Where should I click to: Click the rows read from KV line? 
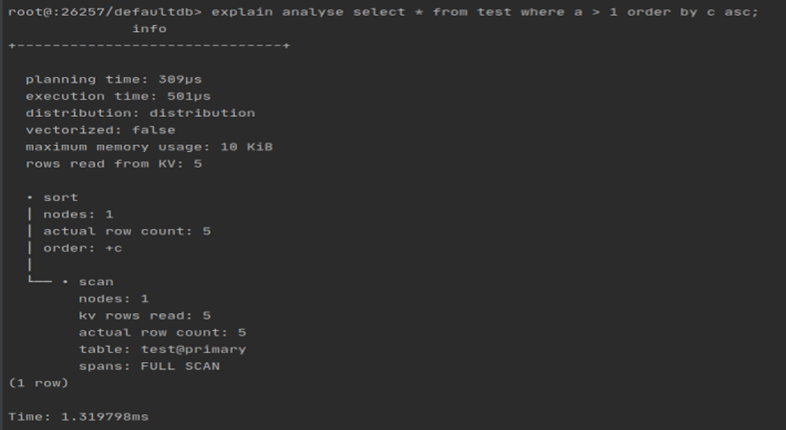[114, 164]
